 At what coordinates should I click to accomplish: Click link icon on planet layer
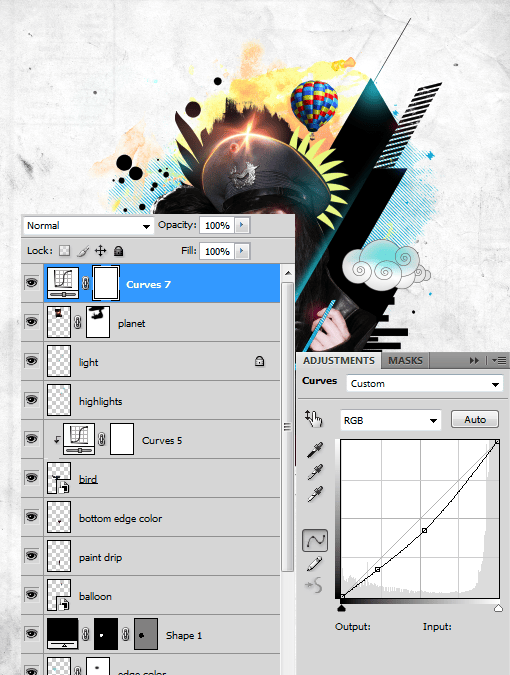[78, 322]
